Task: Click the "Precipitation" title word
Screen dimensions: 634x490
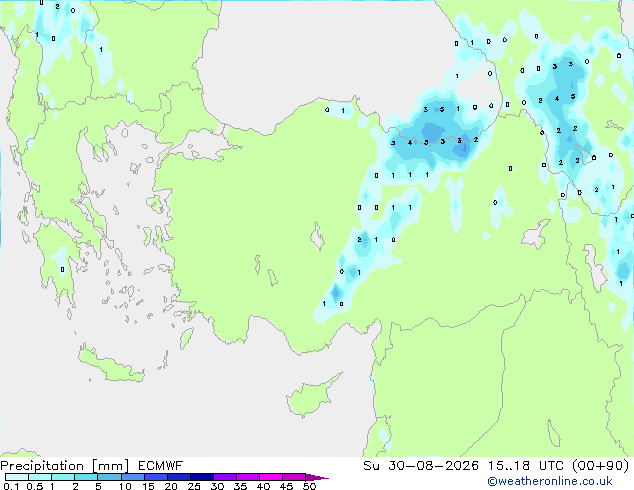Action: coord(42,466)
